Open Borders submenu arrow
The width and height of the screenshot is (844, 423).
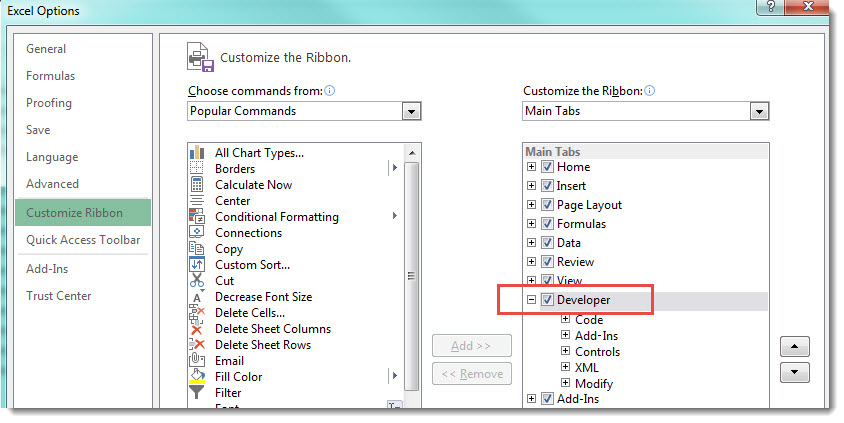[x=395, y=168]
